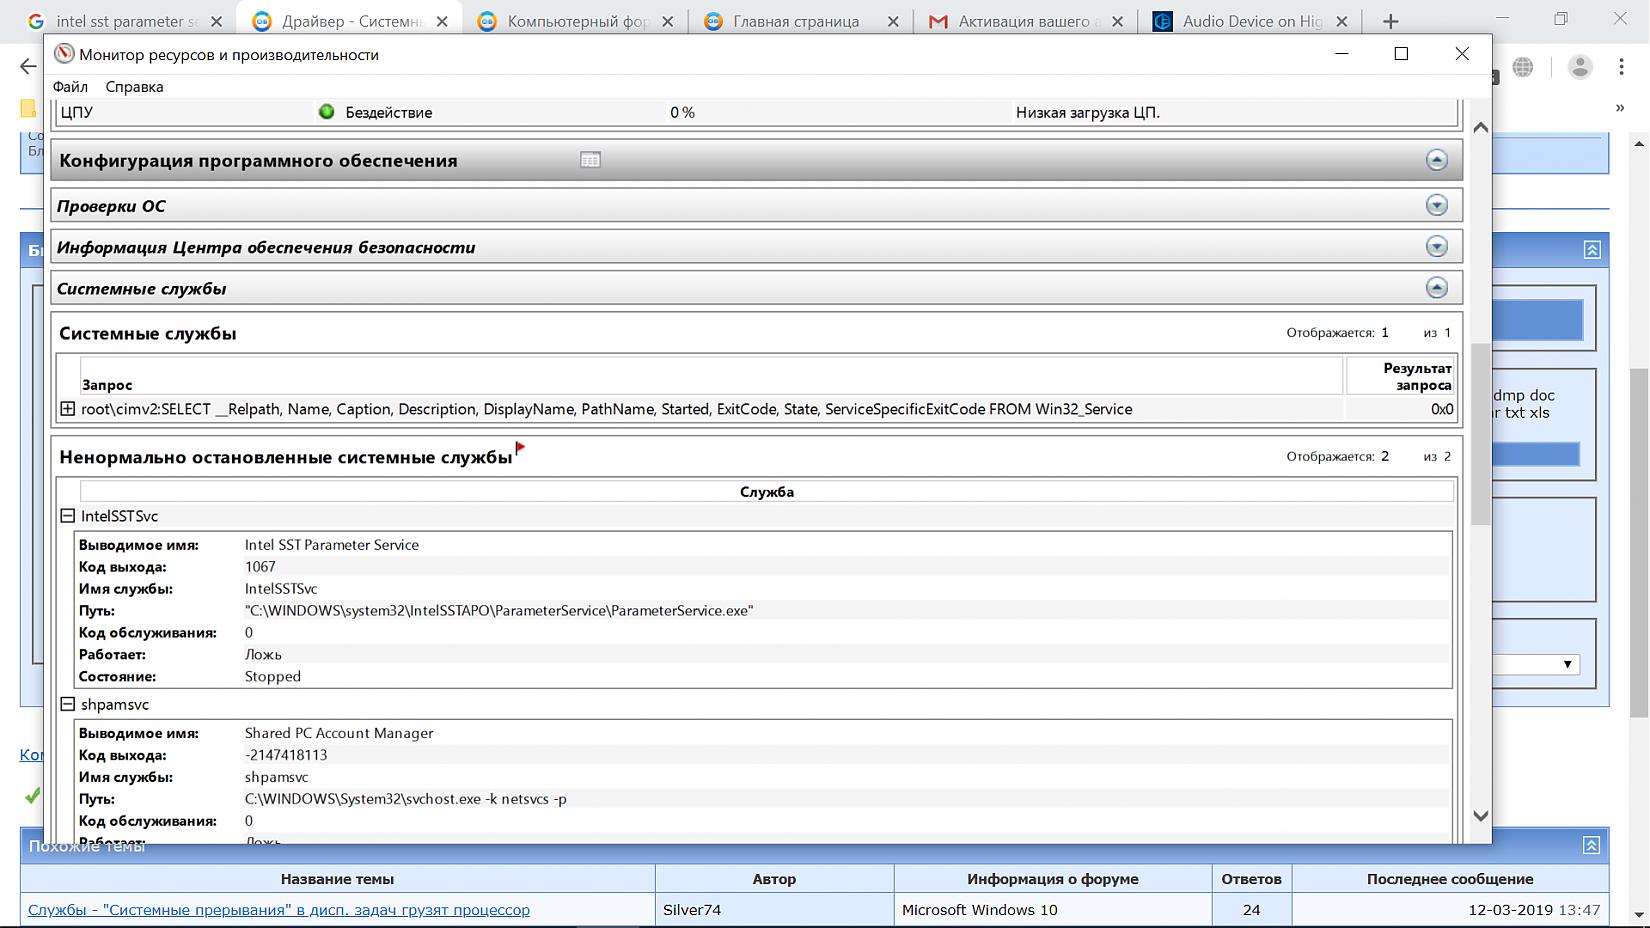1650x928 pixels.
Task: Close the 'intel sst parameter' browser tab
Action: click(x=217, y=21)
